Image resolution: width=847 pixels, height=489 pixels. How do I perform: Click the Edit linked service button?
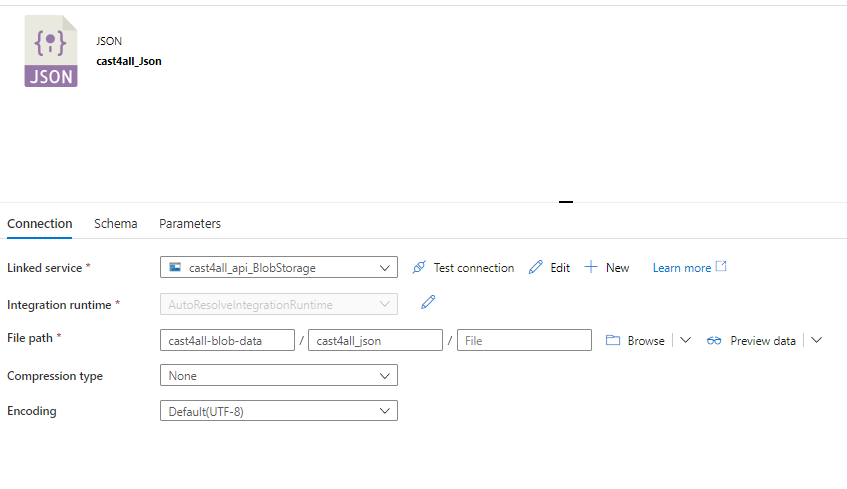coord(549,267)
